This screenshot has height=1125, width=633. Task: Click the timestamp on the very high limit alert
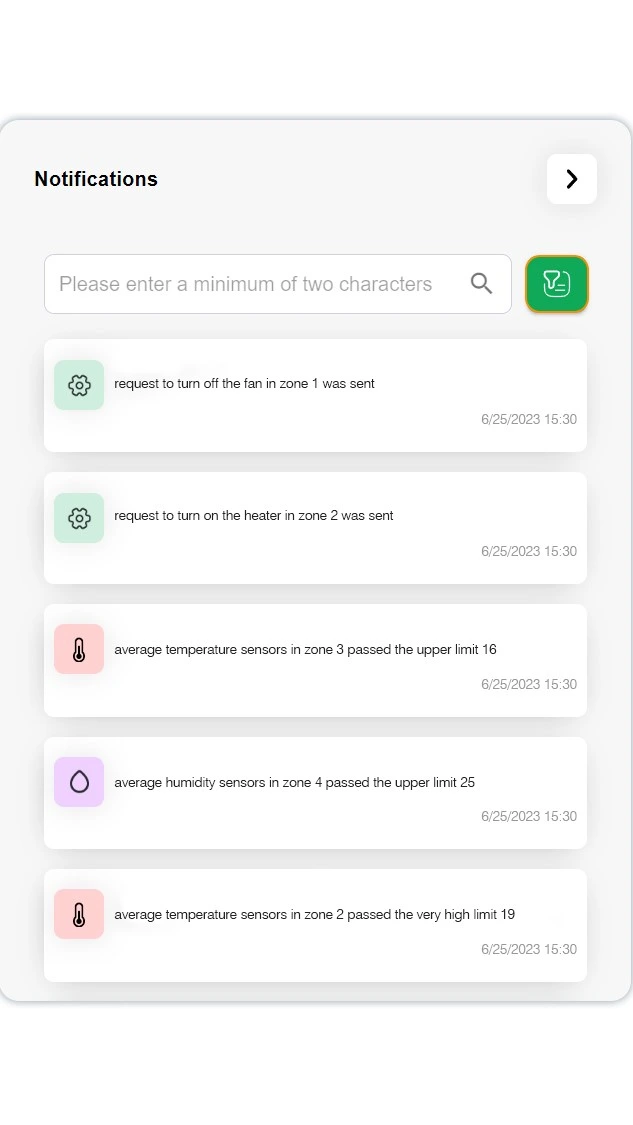(528, 950)
